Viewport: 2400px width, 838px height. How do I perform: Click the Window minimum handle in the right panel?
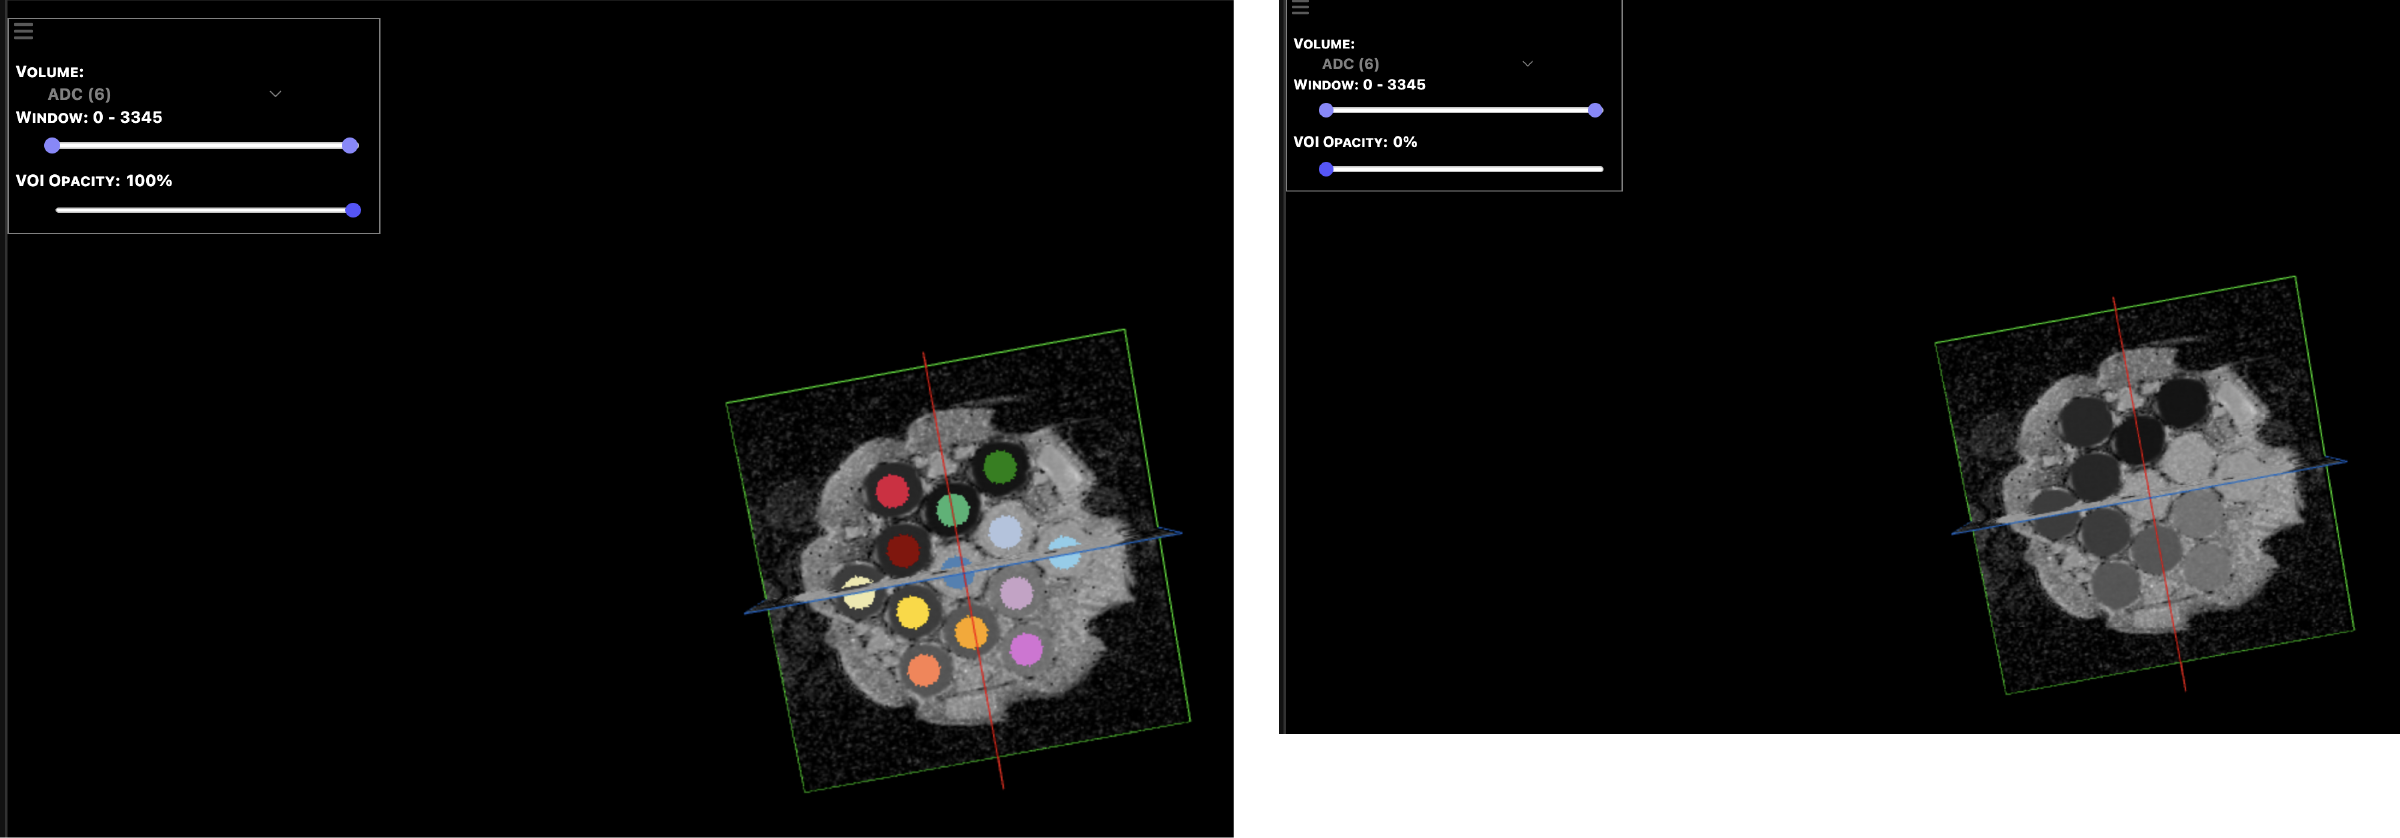1326,110
